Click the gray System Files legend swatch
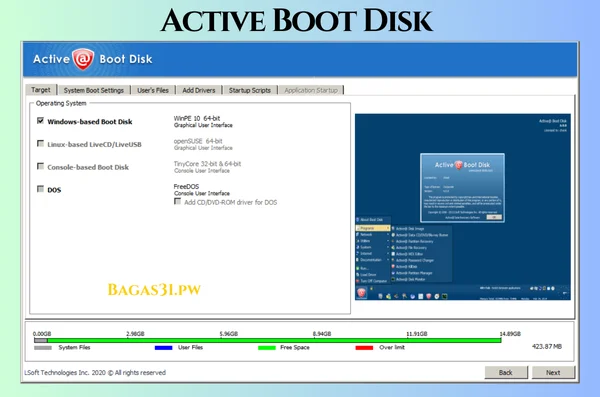Image resolution: width=600 pixels, height=397 pixels. pyautogui.click(x=43, y=348)
